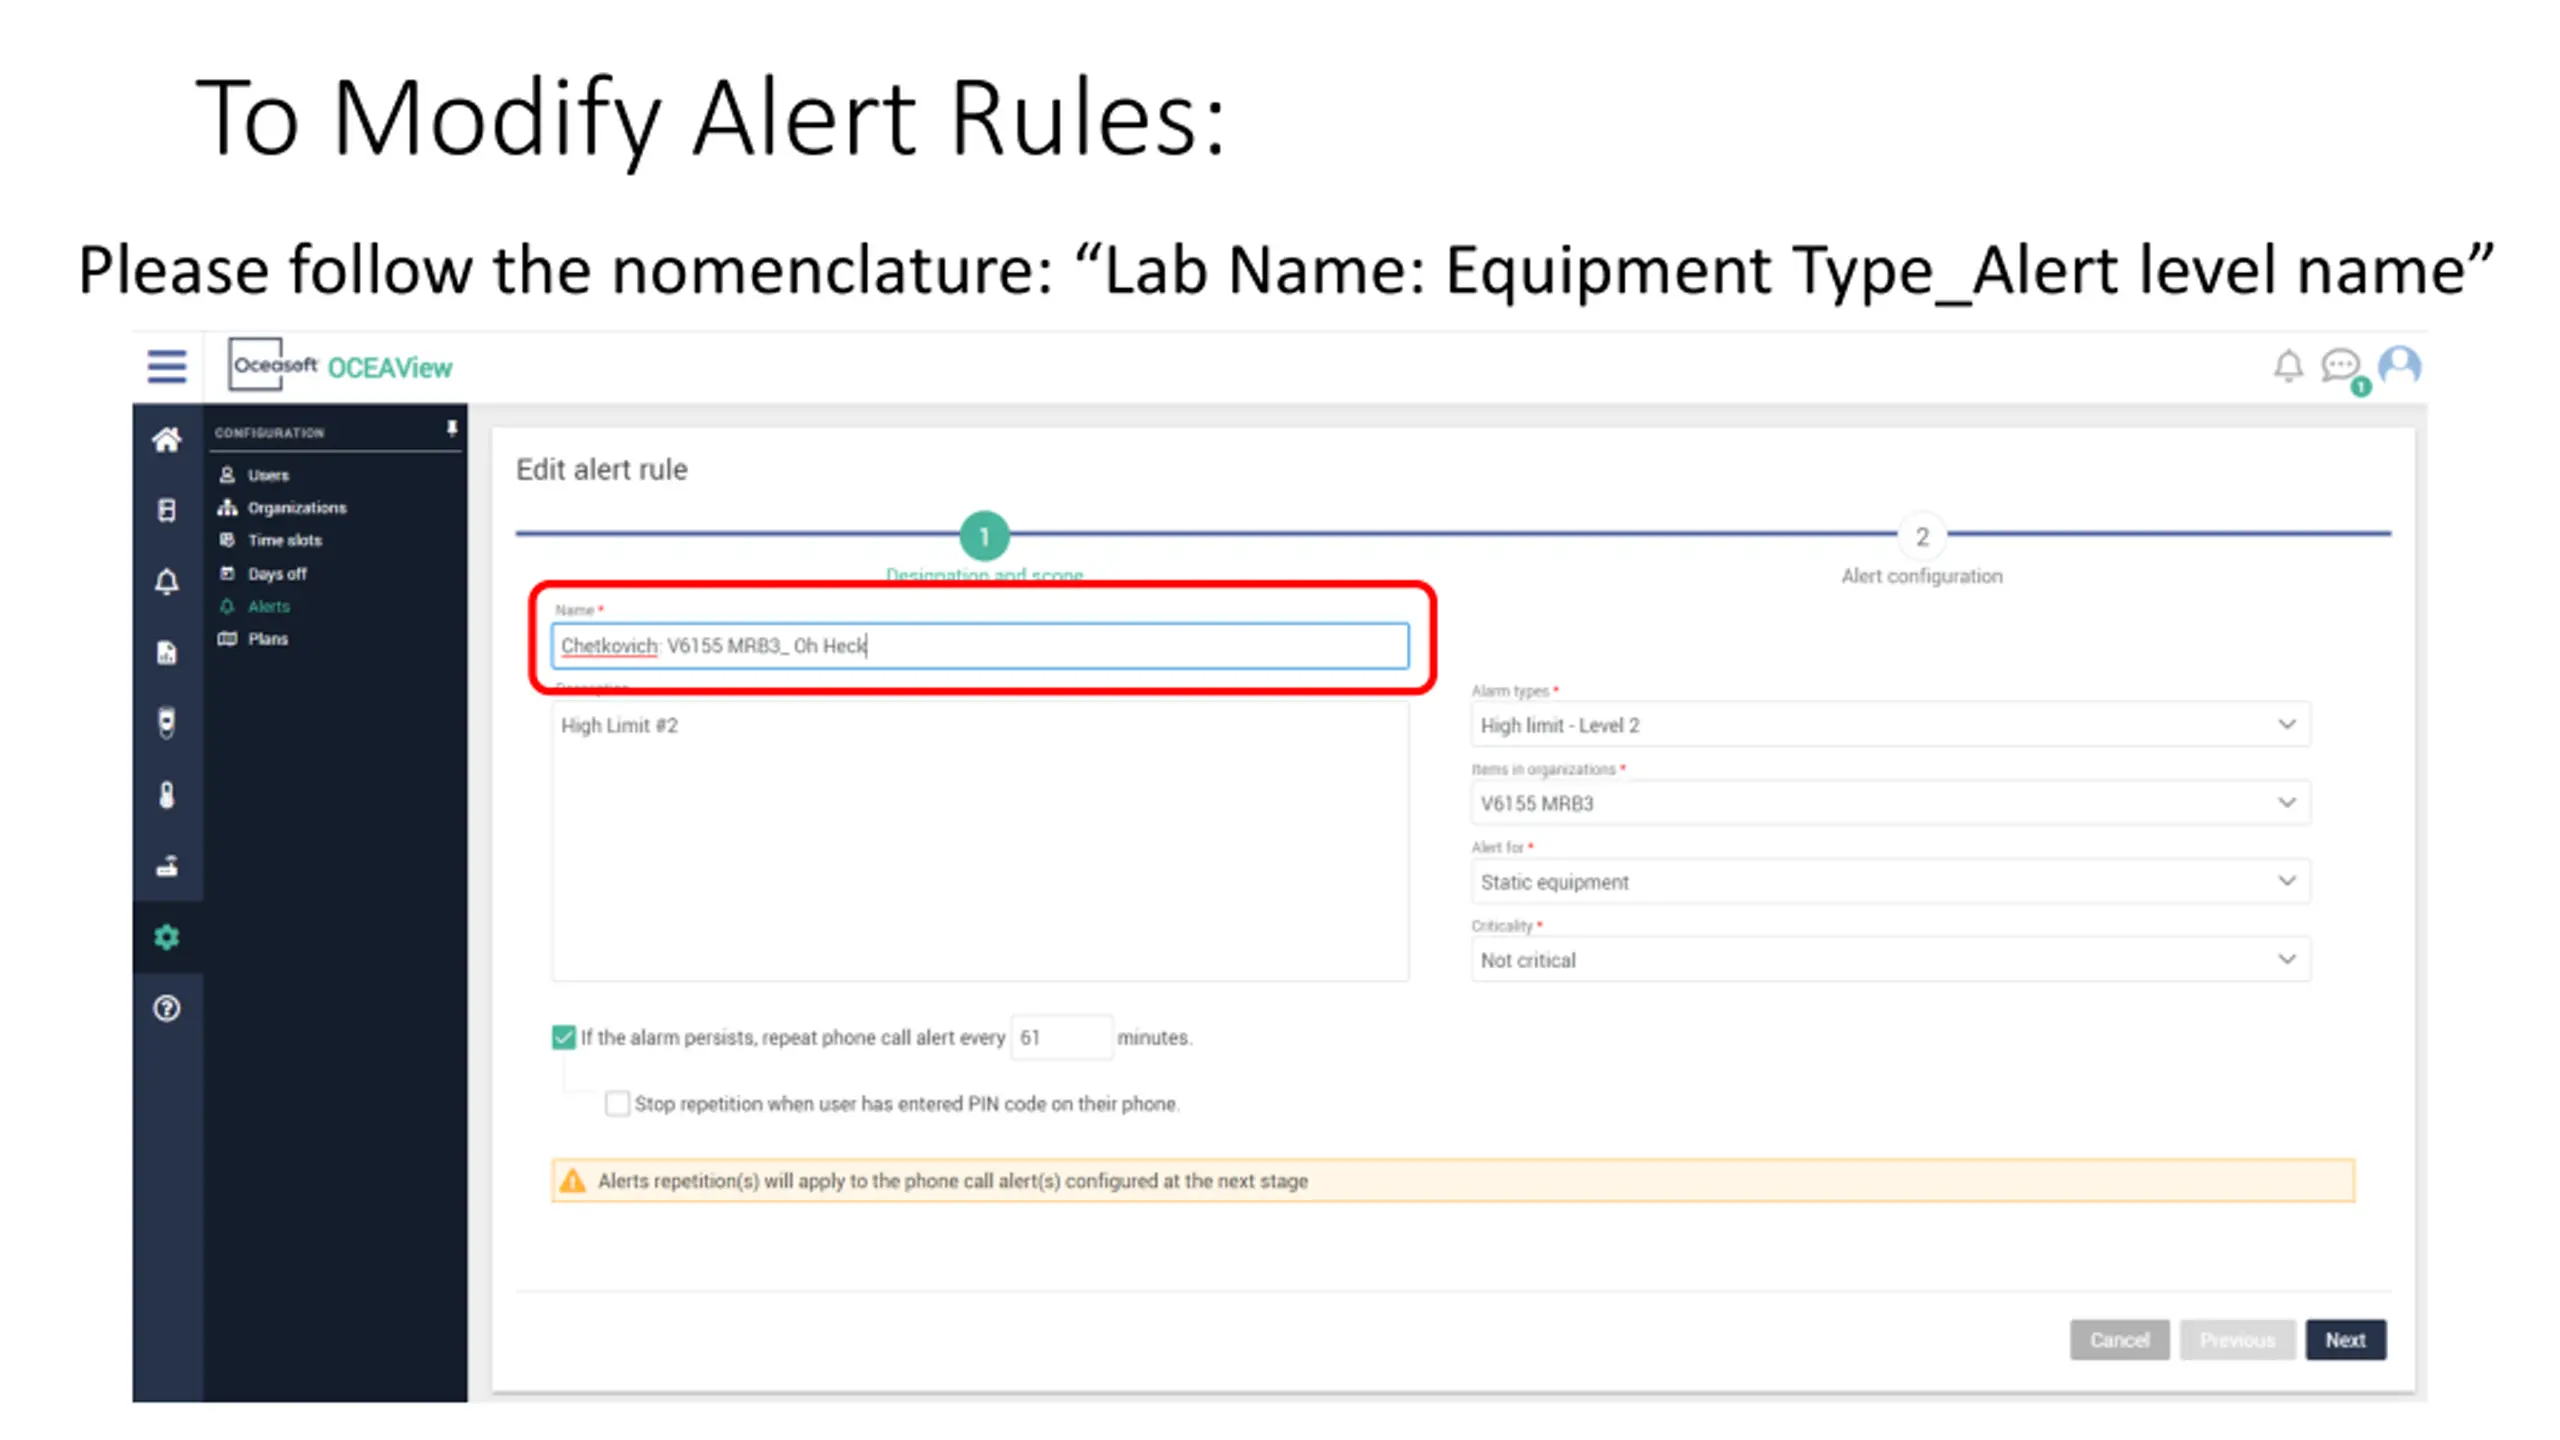Open the help question mark icon
This screenshot has height=1440, width=2560.
pyautogui.click(x=167, y=1008)
